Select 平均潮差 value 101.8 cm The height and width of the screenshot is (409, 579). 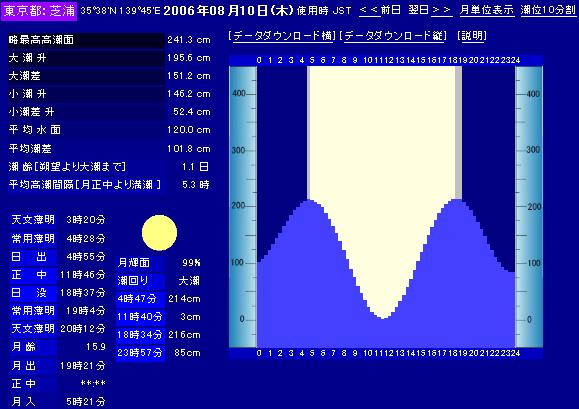click(189, 149)
